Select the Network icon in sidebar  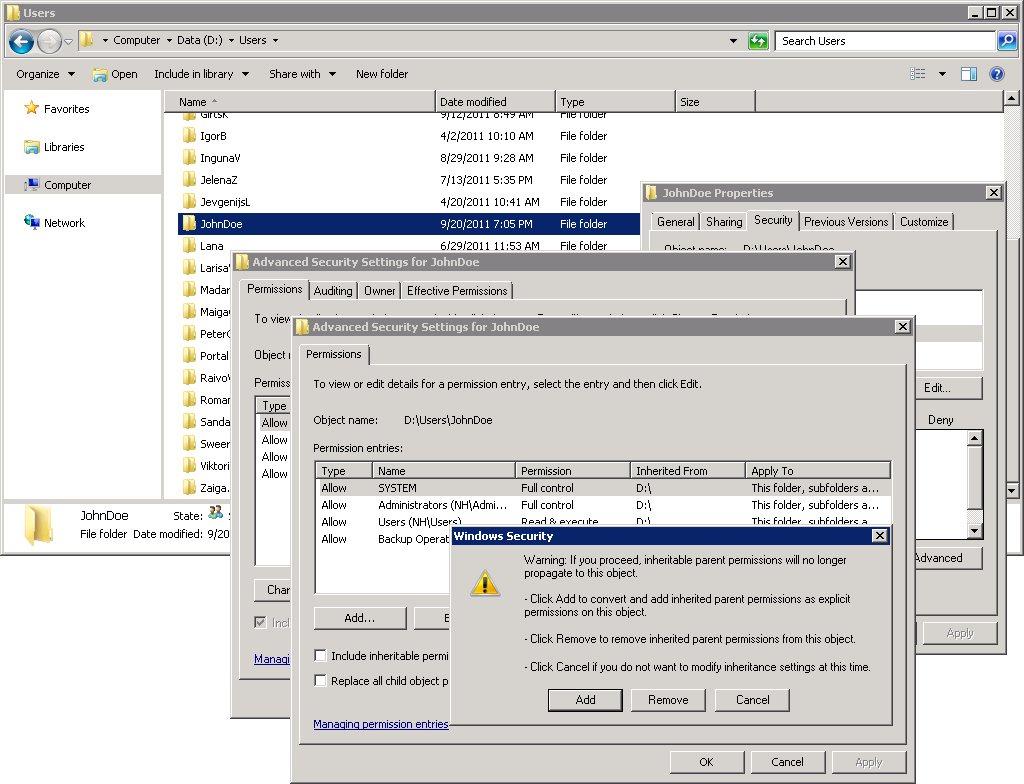[x=32, y=223]
